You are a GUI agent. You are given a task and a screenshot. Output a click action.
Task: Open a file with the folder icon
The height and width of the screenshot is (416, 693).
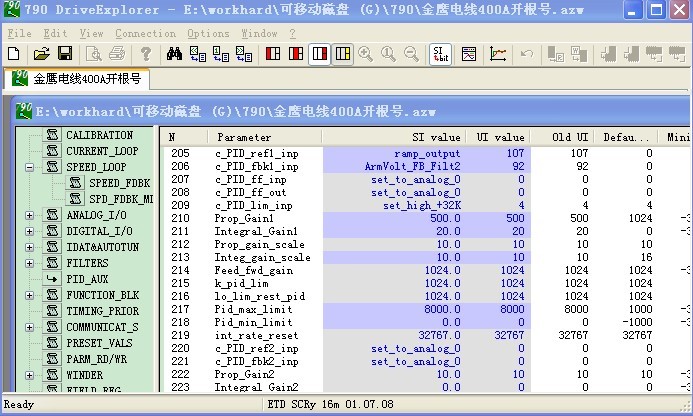click(x=42, y=54)
